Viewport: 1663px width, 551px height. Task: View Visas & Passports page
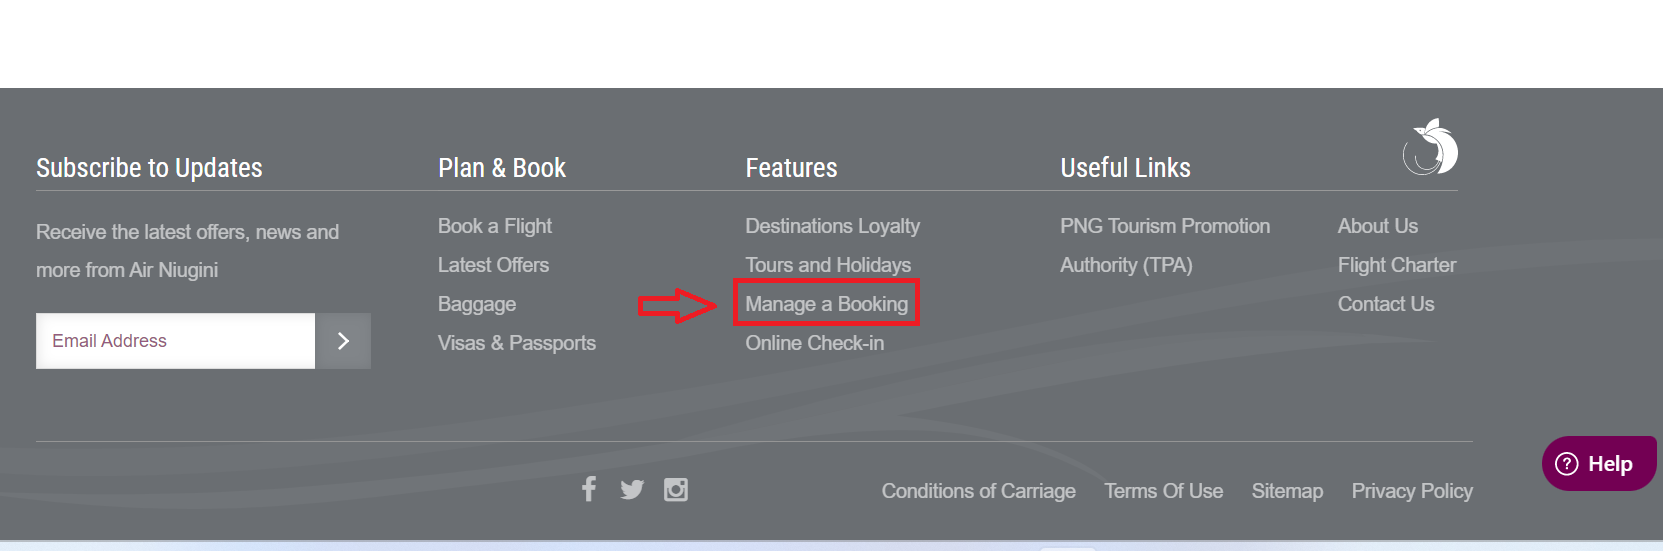(x=517, y=343)
